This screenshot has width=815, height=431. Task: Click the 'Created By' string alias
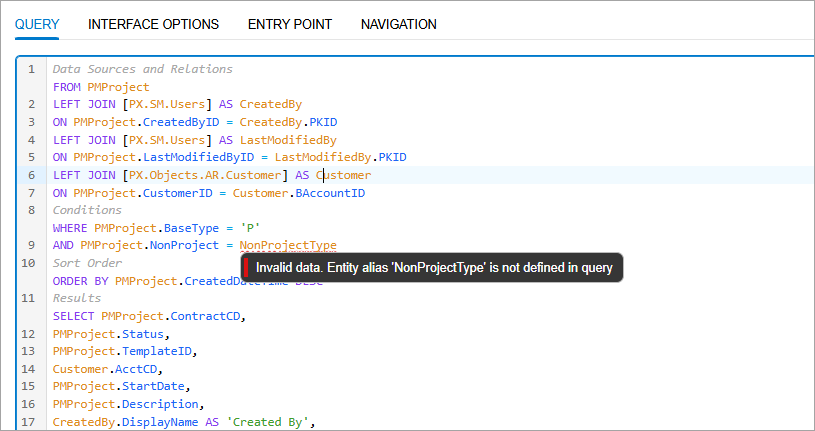point(270,422)
